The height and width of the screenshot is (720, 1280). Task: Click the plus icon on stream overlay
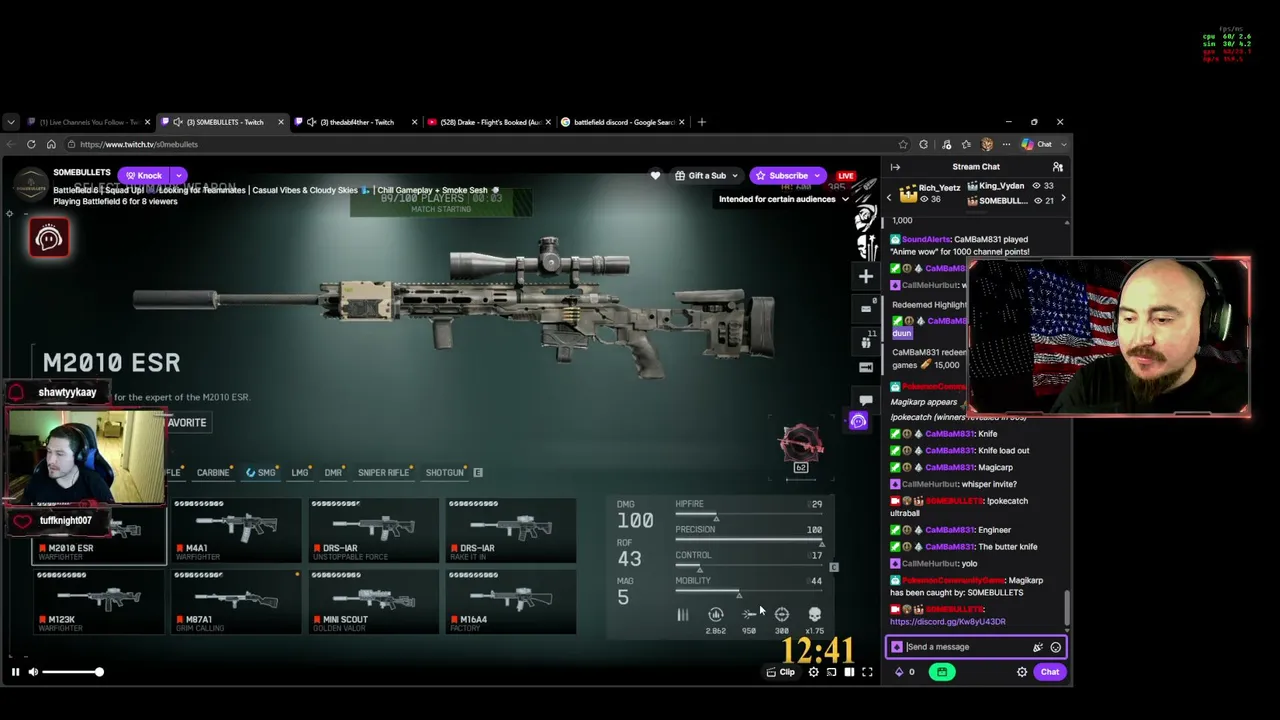[x=866, y=276]
